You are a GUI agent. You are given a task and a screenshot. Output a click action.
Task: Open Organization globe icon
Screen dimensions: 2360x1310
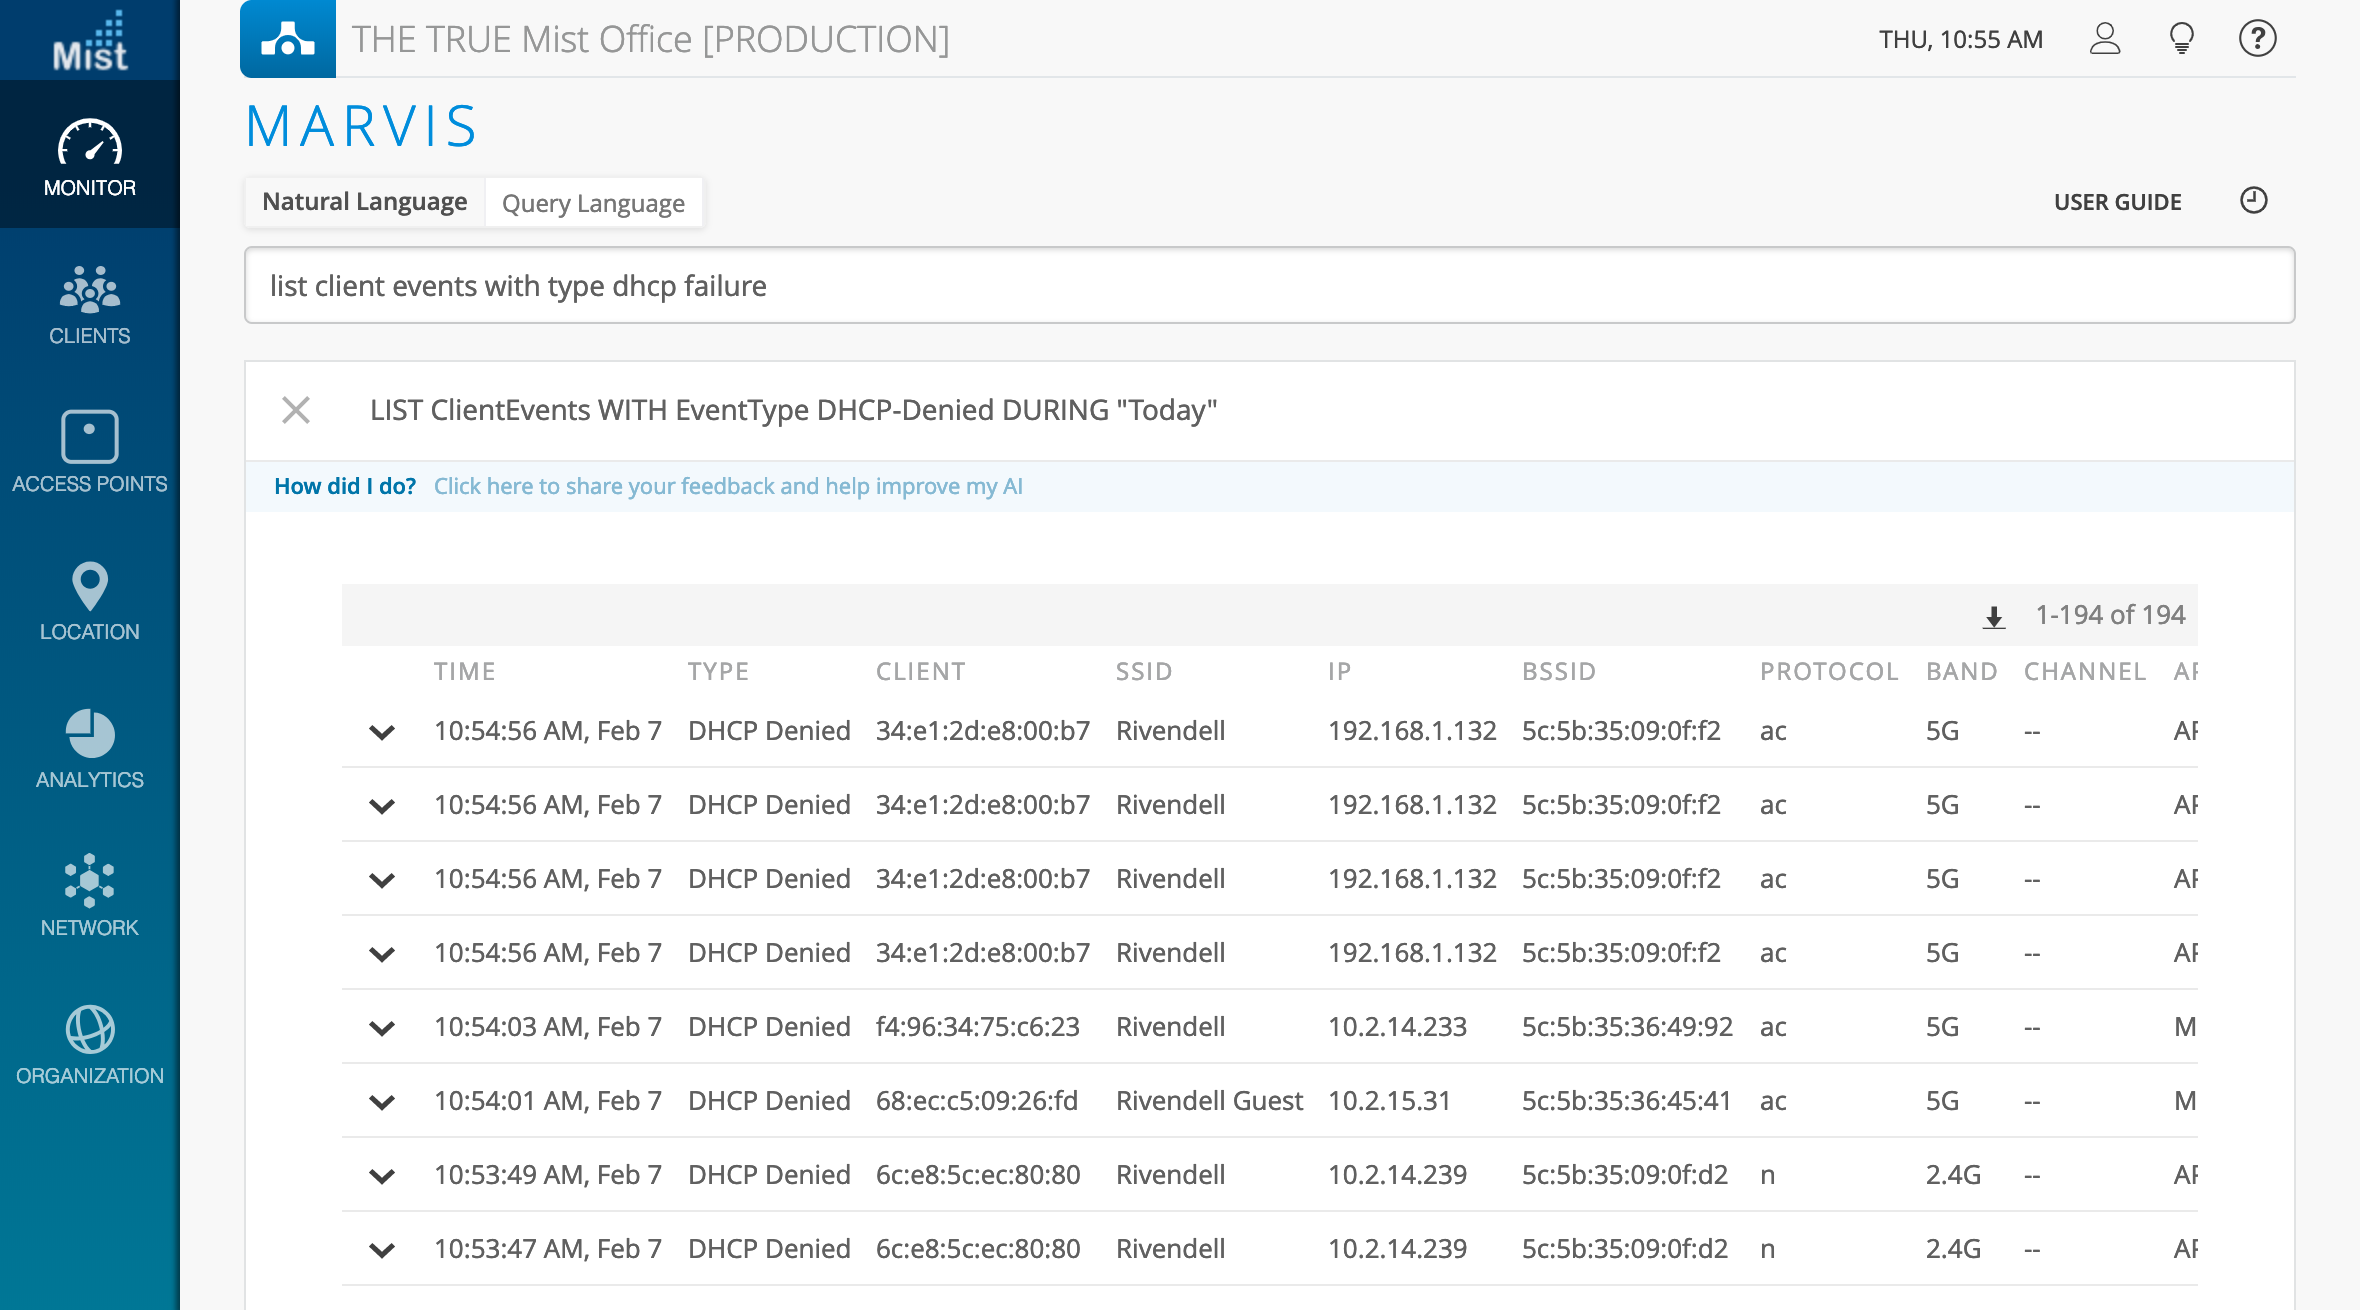point(90,1044)
